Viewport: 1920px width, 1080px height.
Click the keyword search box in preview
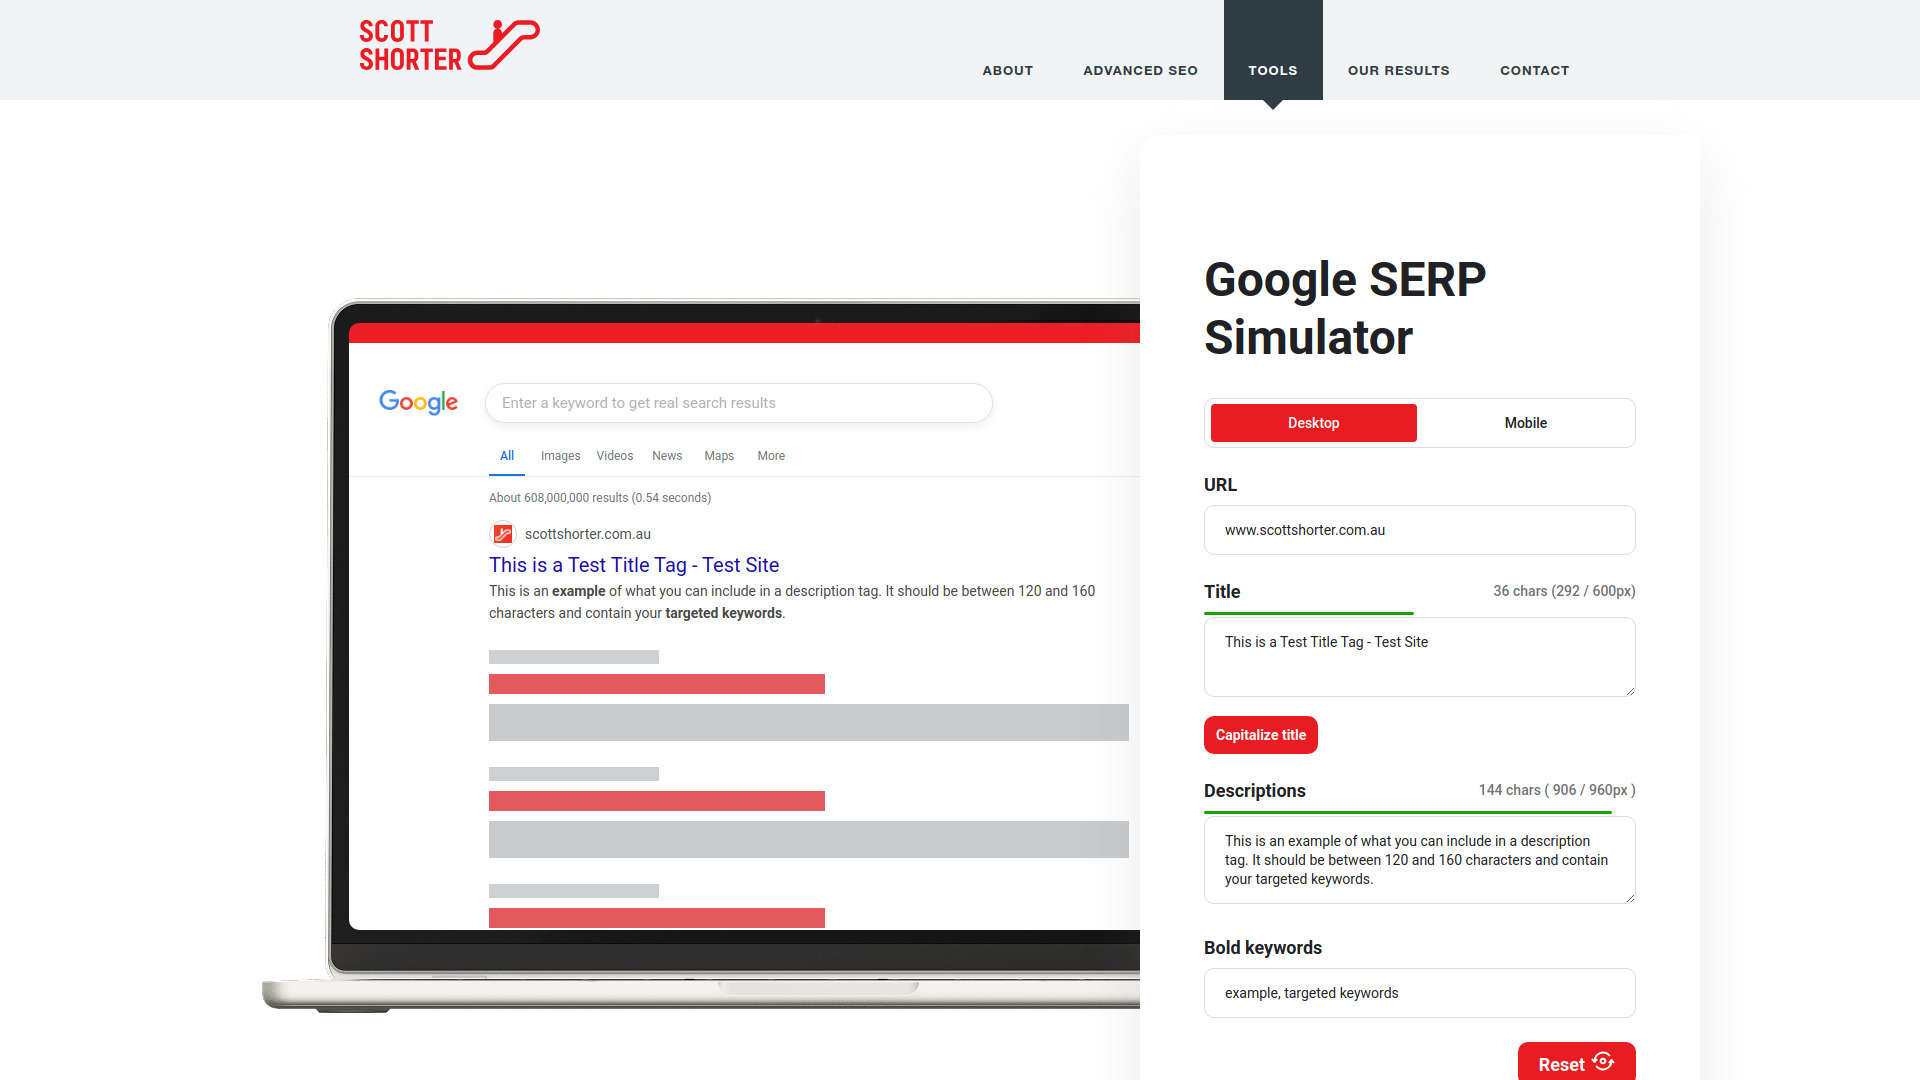739,403
